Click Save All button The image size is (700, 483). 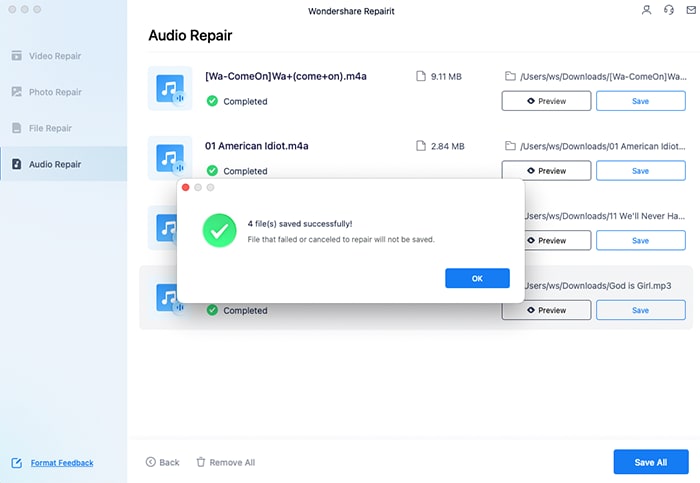click(651, 462)
